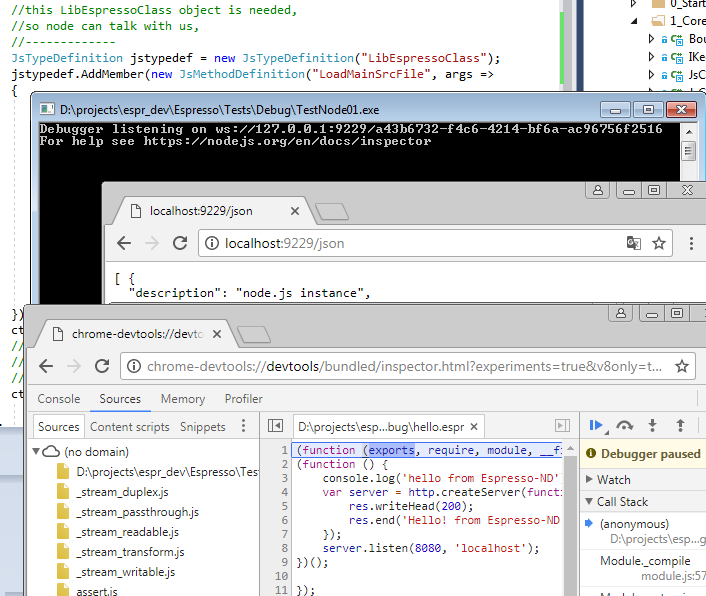706x596 pixels.
Task: Go back in the localhost:9229/json window
Action: [x=124, y=243]
